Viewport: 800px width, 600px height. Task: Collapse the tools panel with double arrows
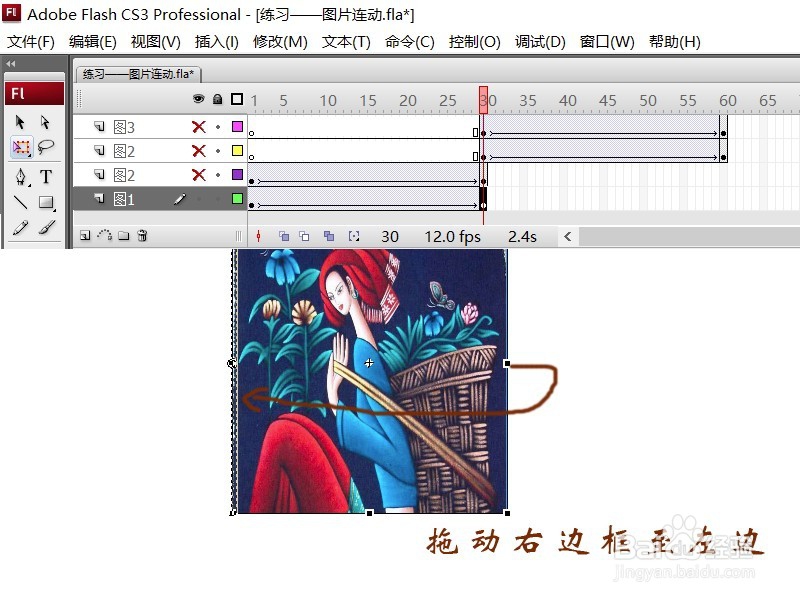tap(10, 64)
